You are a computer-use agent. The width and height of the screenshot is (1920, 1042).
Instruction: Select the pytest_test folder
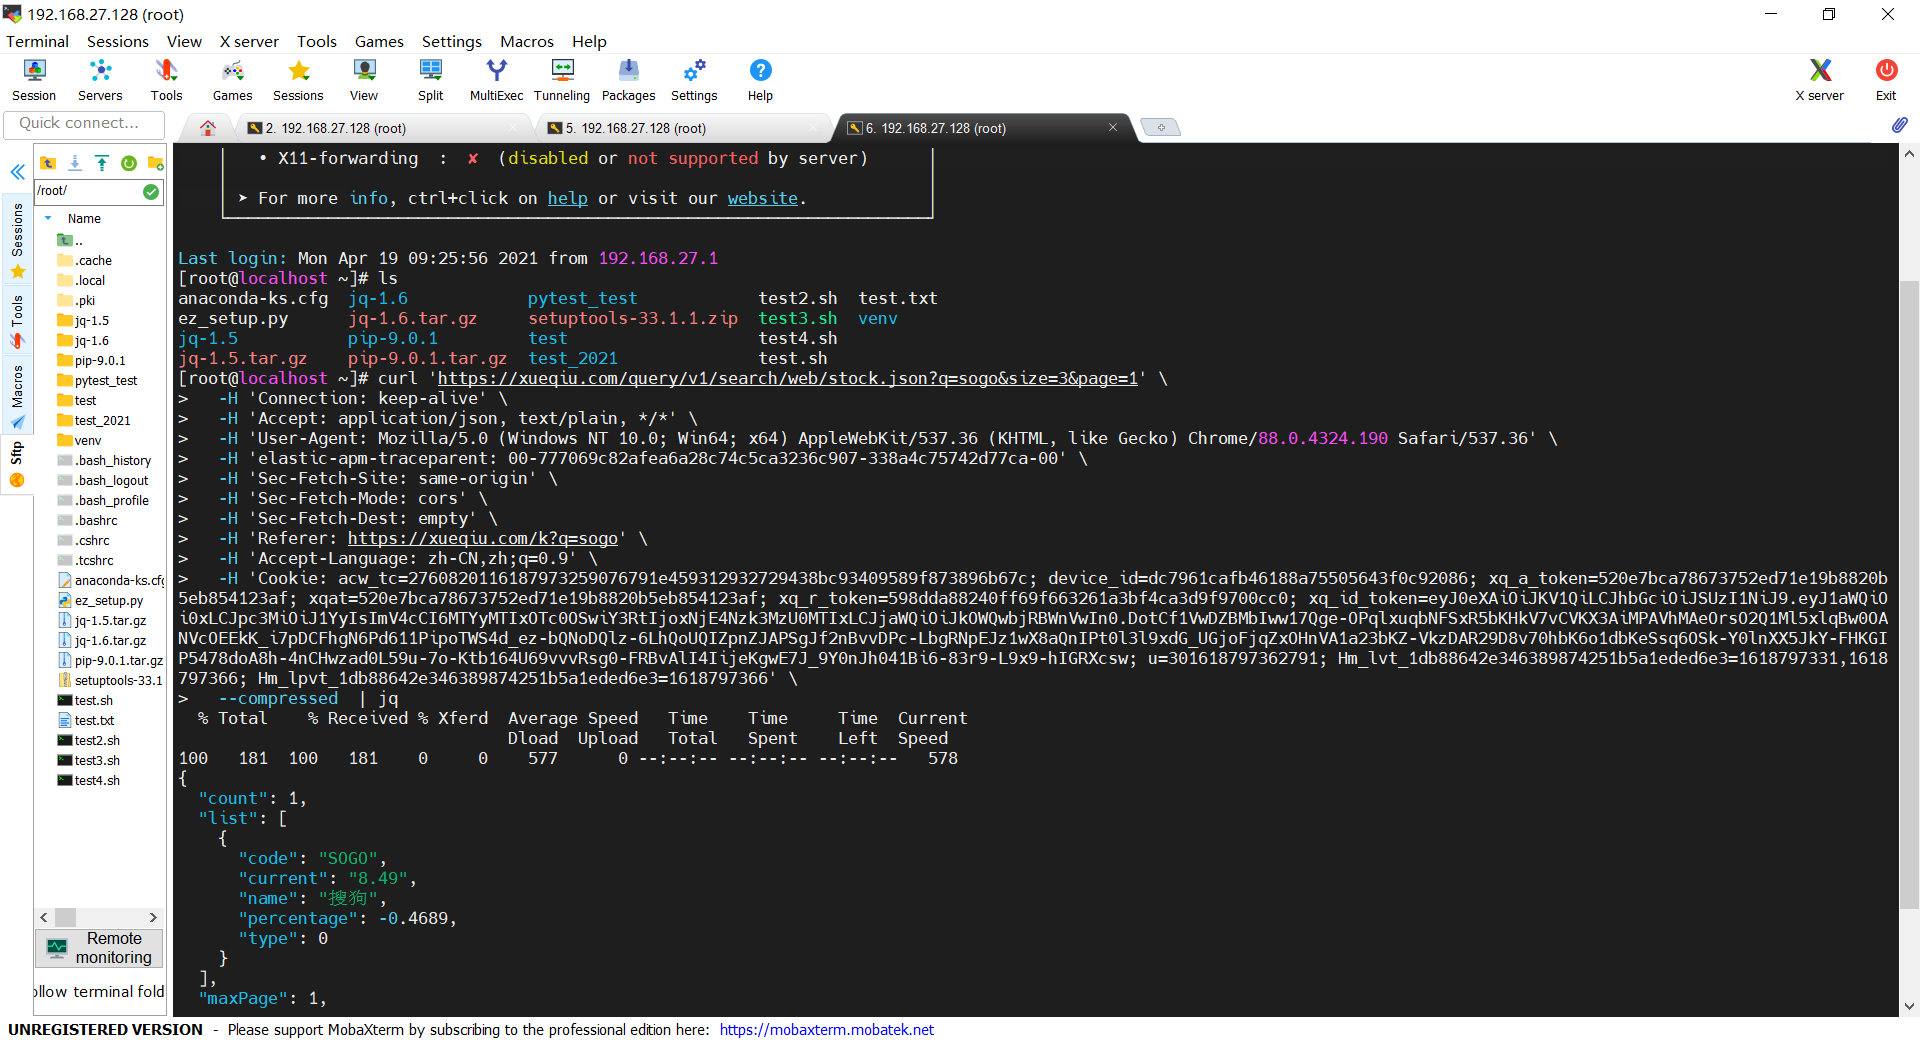click(97, 380)
